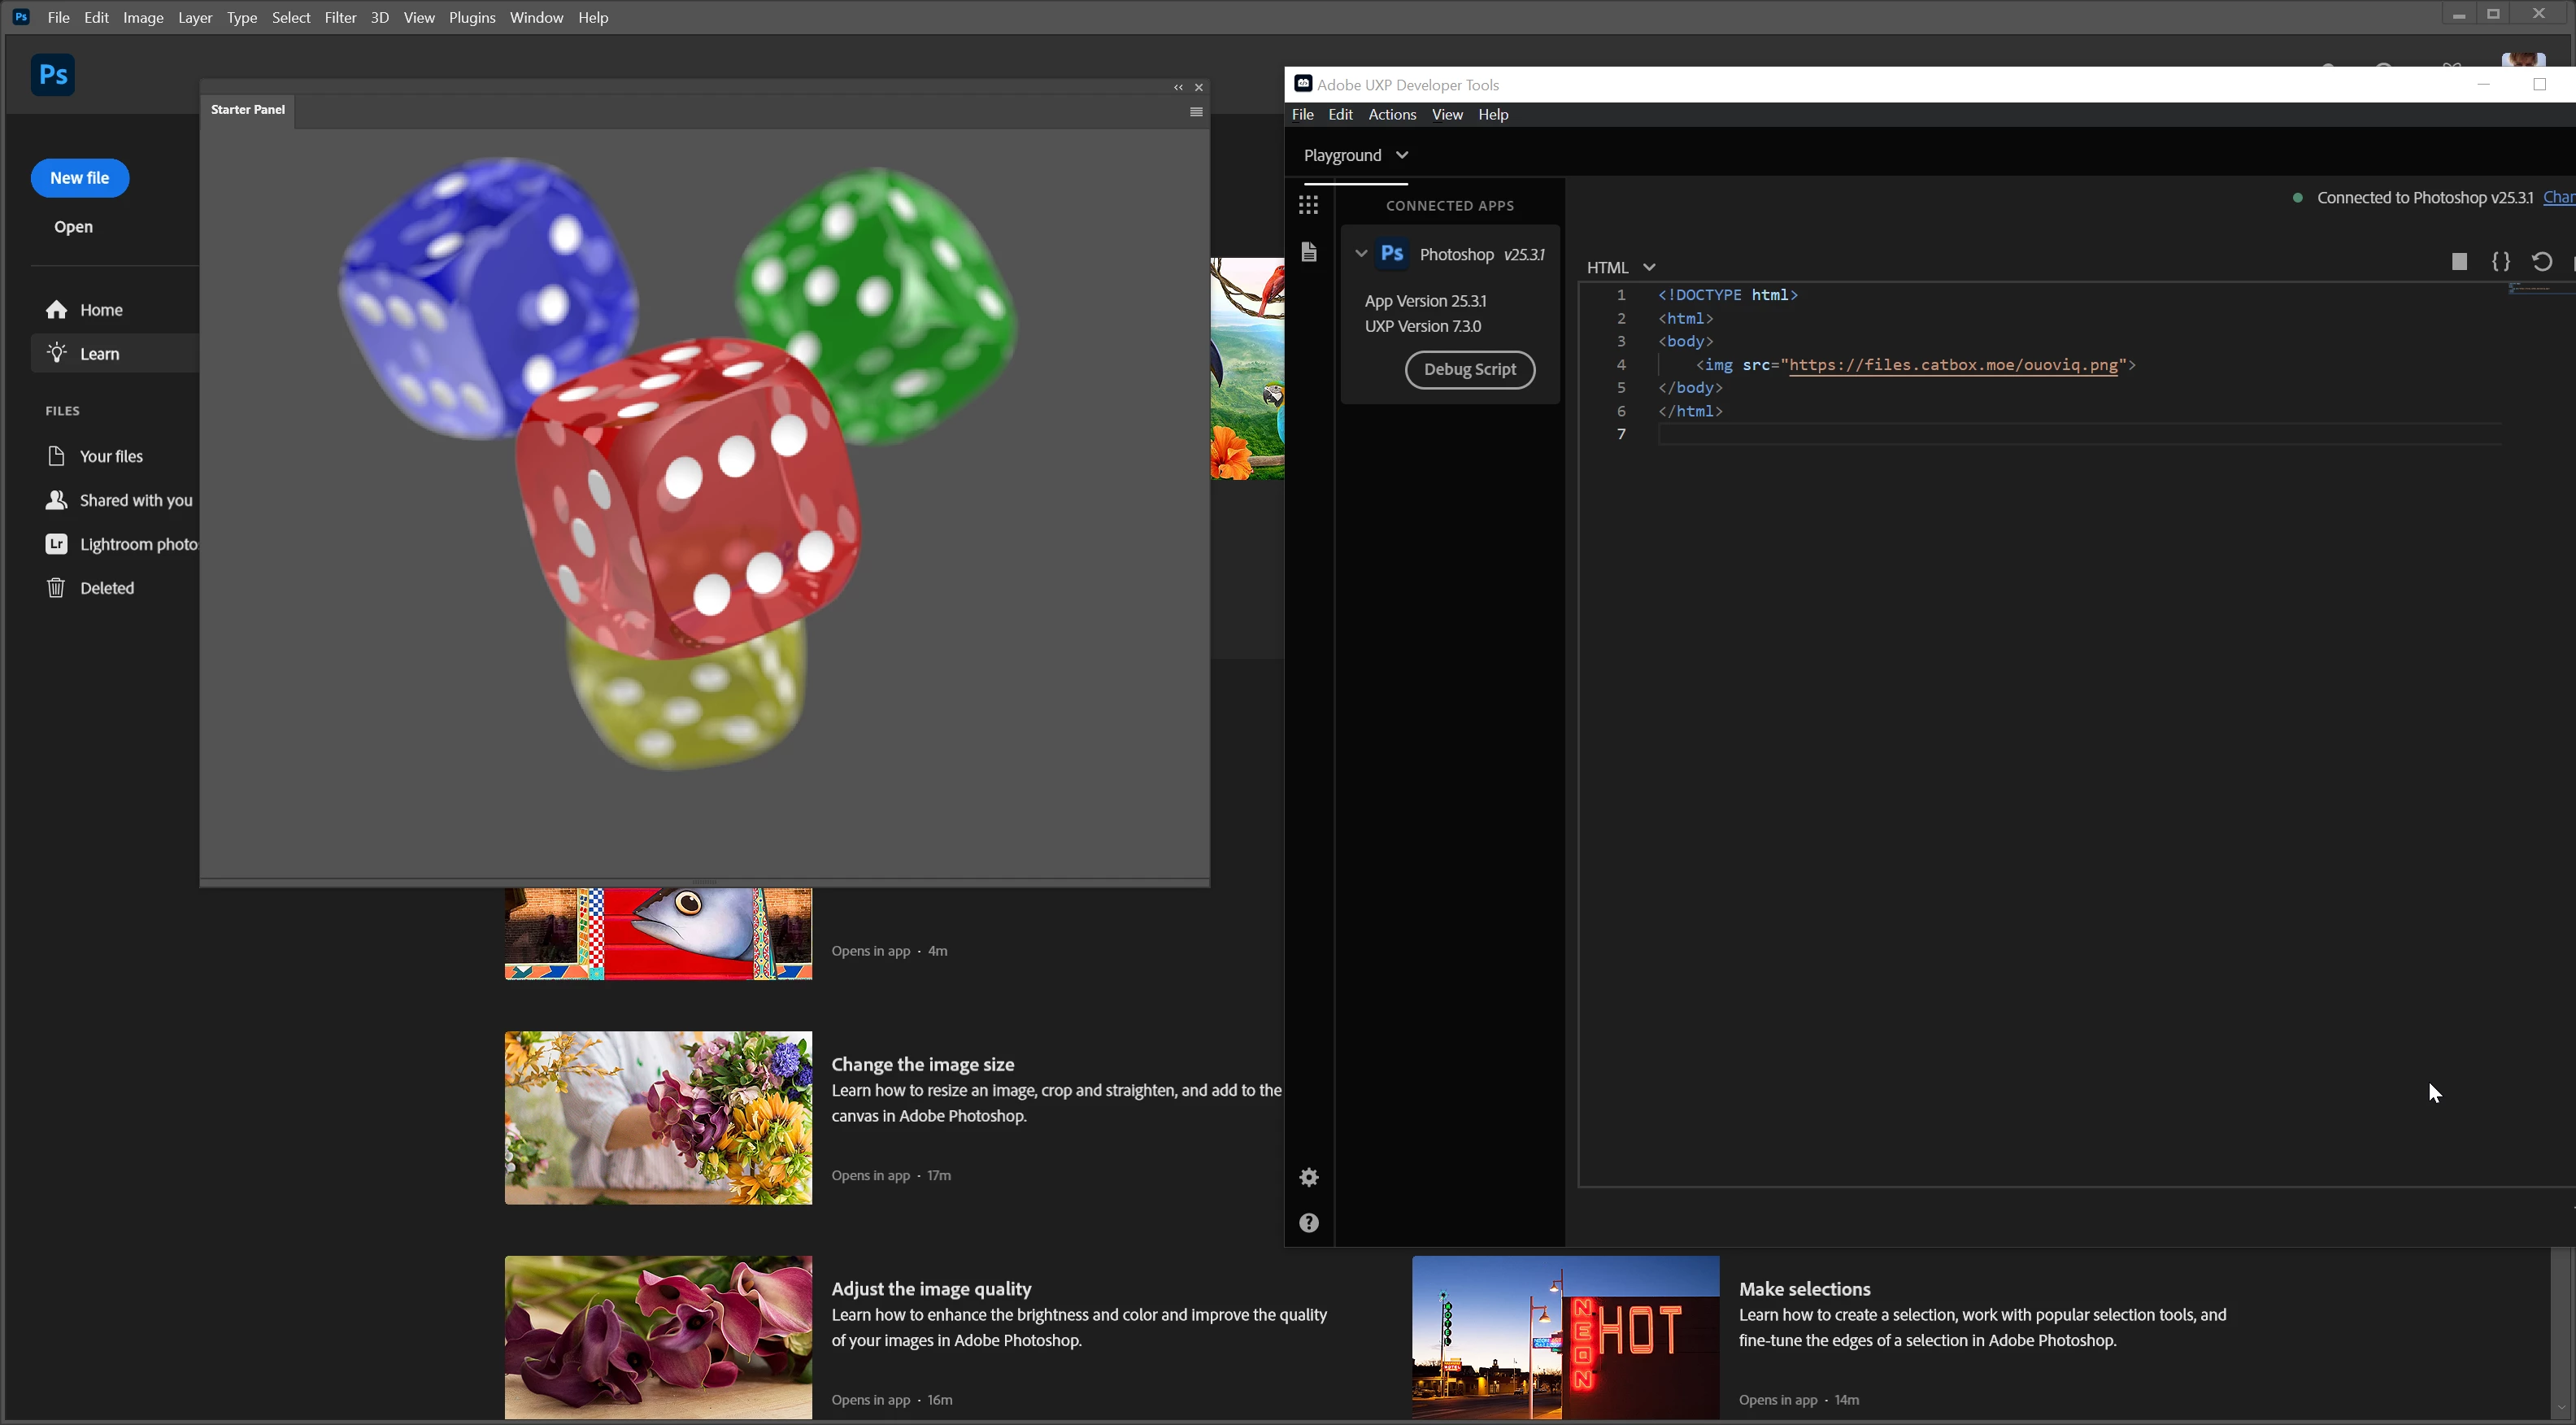Click the Debug Script button

(x=1469, y=369)
